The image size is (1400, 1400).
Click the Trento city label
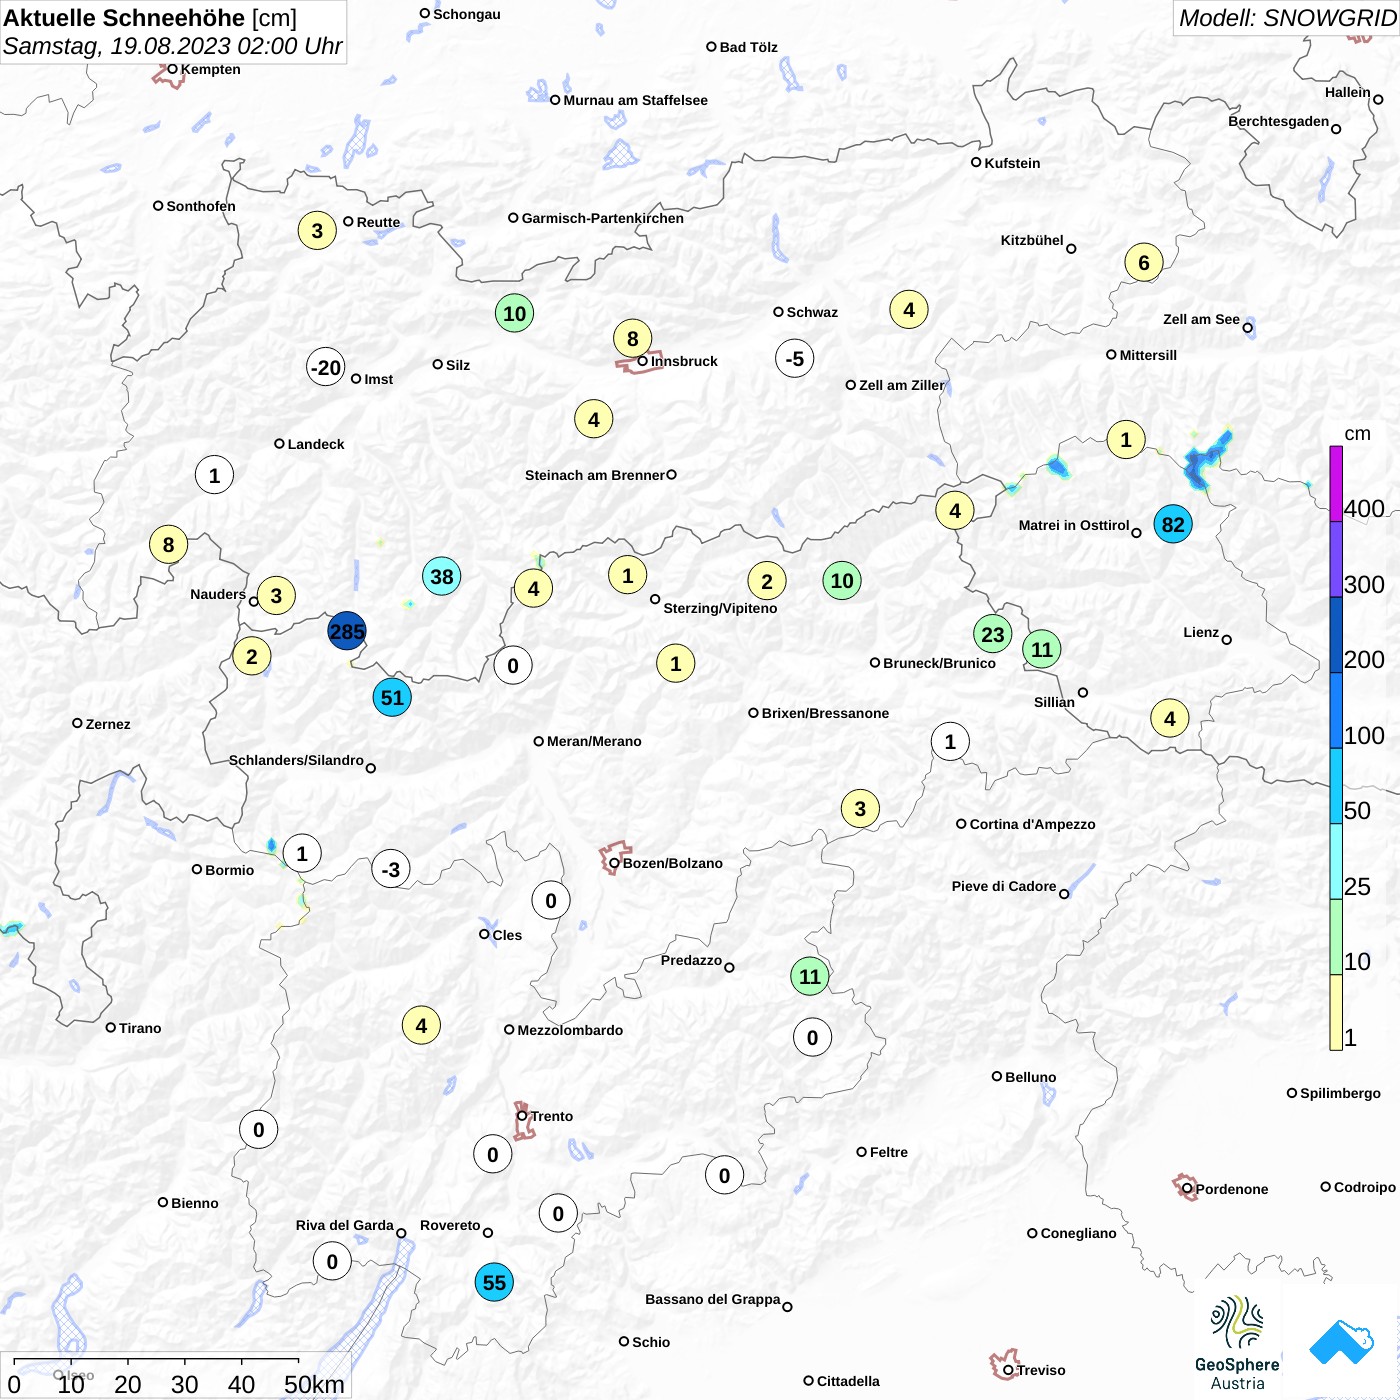pyautogui.click(x=552, y=1116)
